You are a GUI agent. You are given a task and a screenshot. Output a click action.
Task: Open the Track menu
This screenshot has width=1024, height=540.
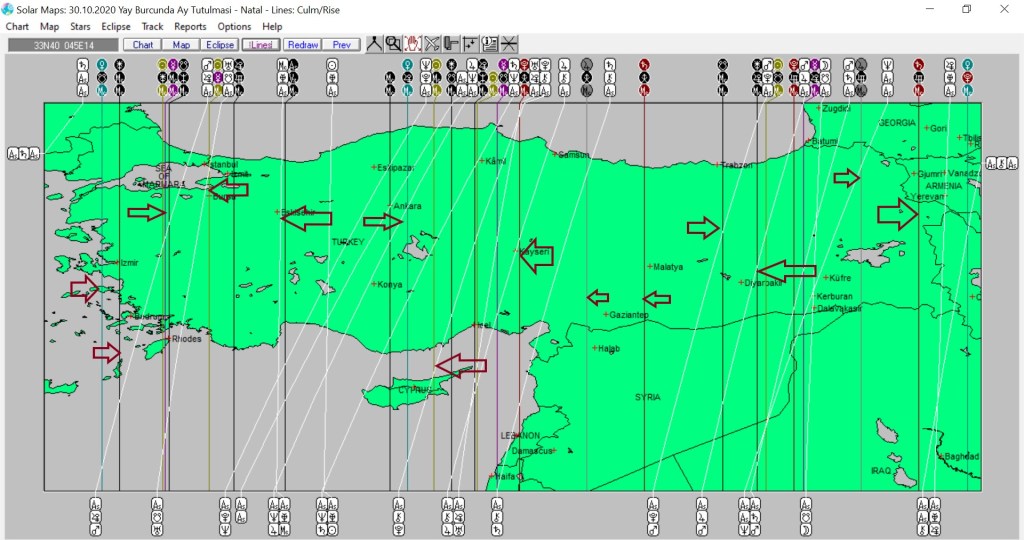pos(153,27)
